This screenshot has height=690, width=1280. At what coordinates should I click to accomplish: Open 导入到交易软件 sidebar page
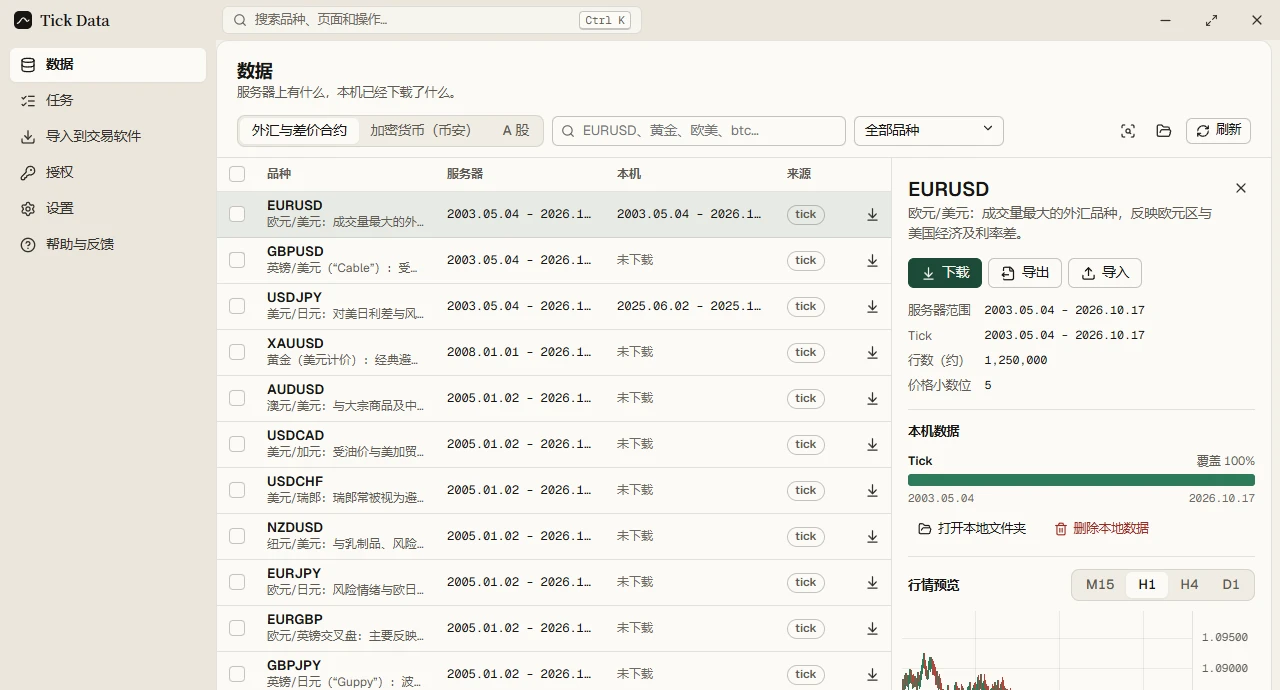tap(108, 136)
